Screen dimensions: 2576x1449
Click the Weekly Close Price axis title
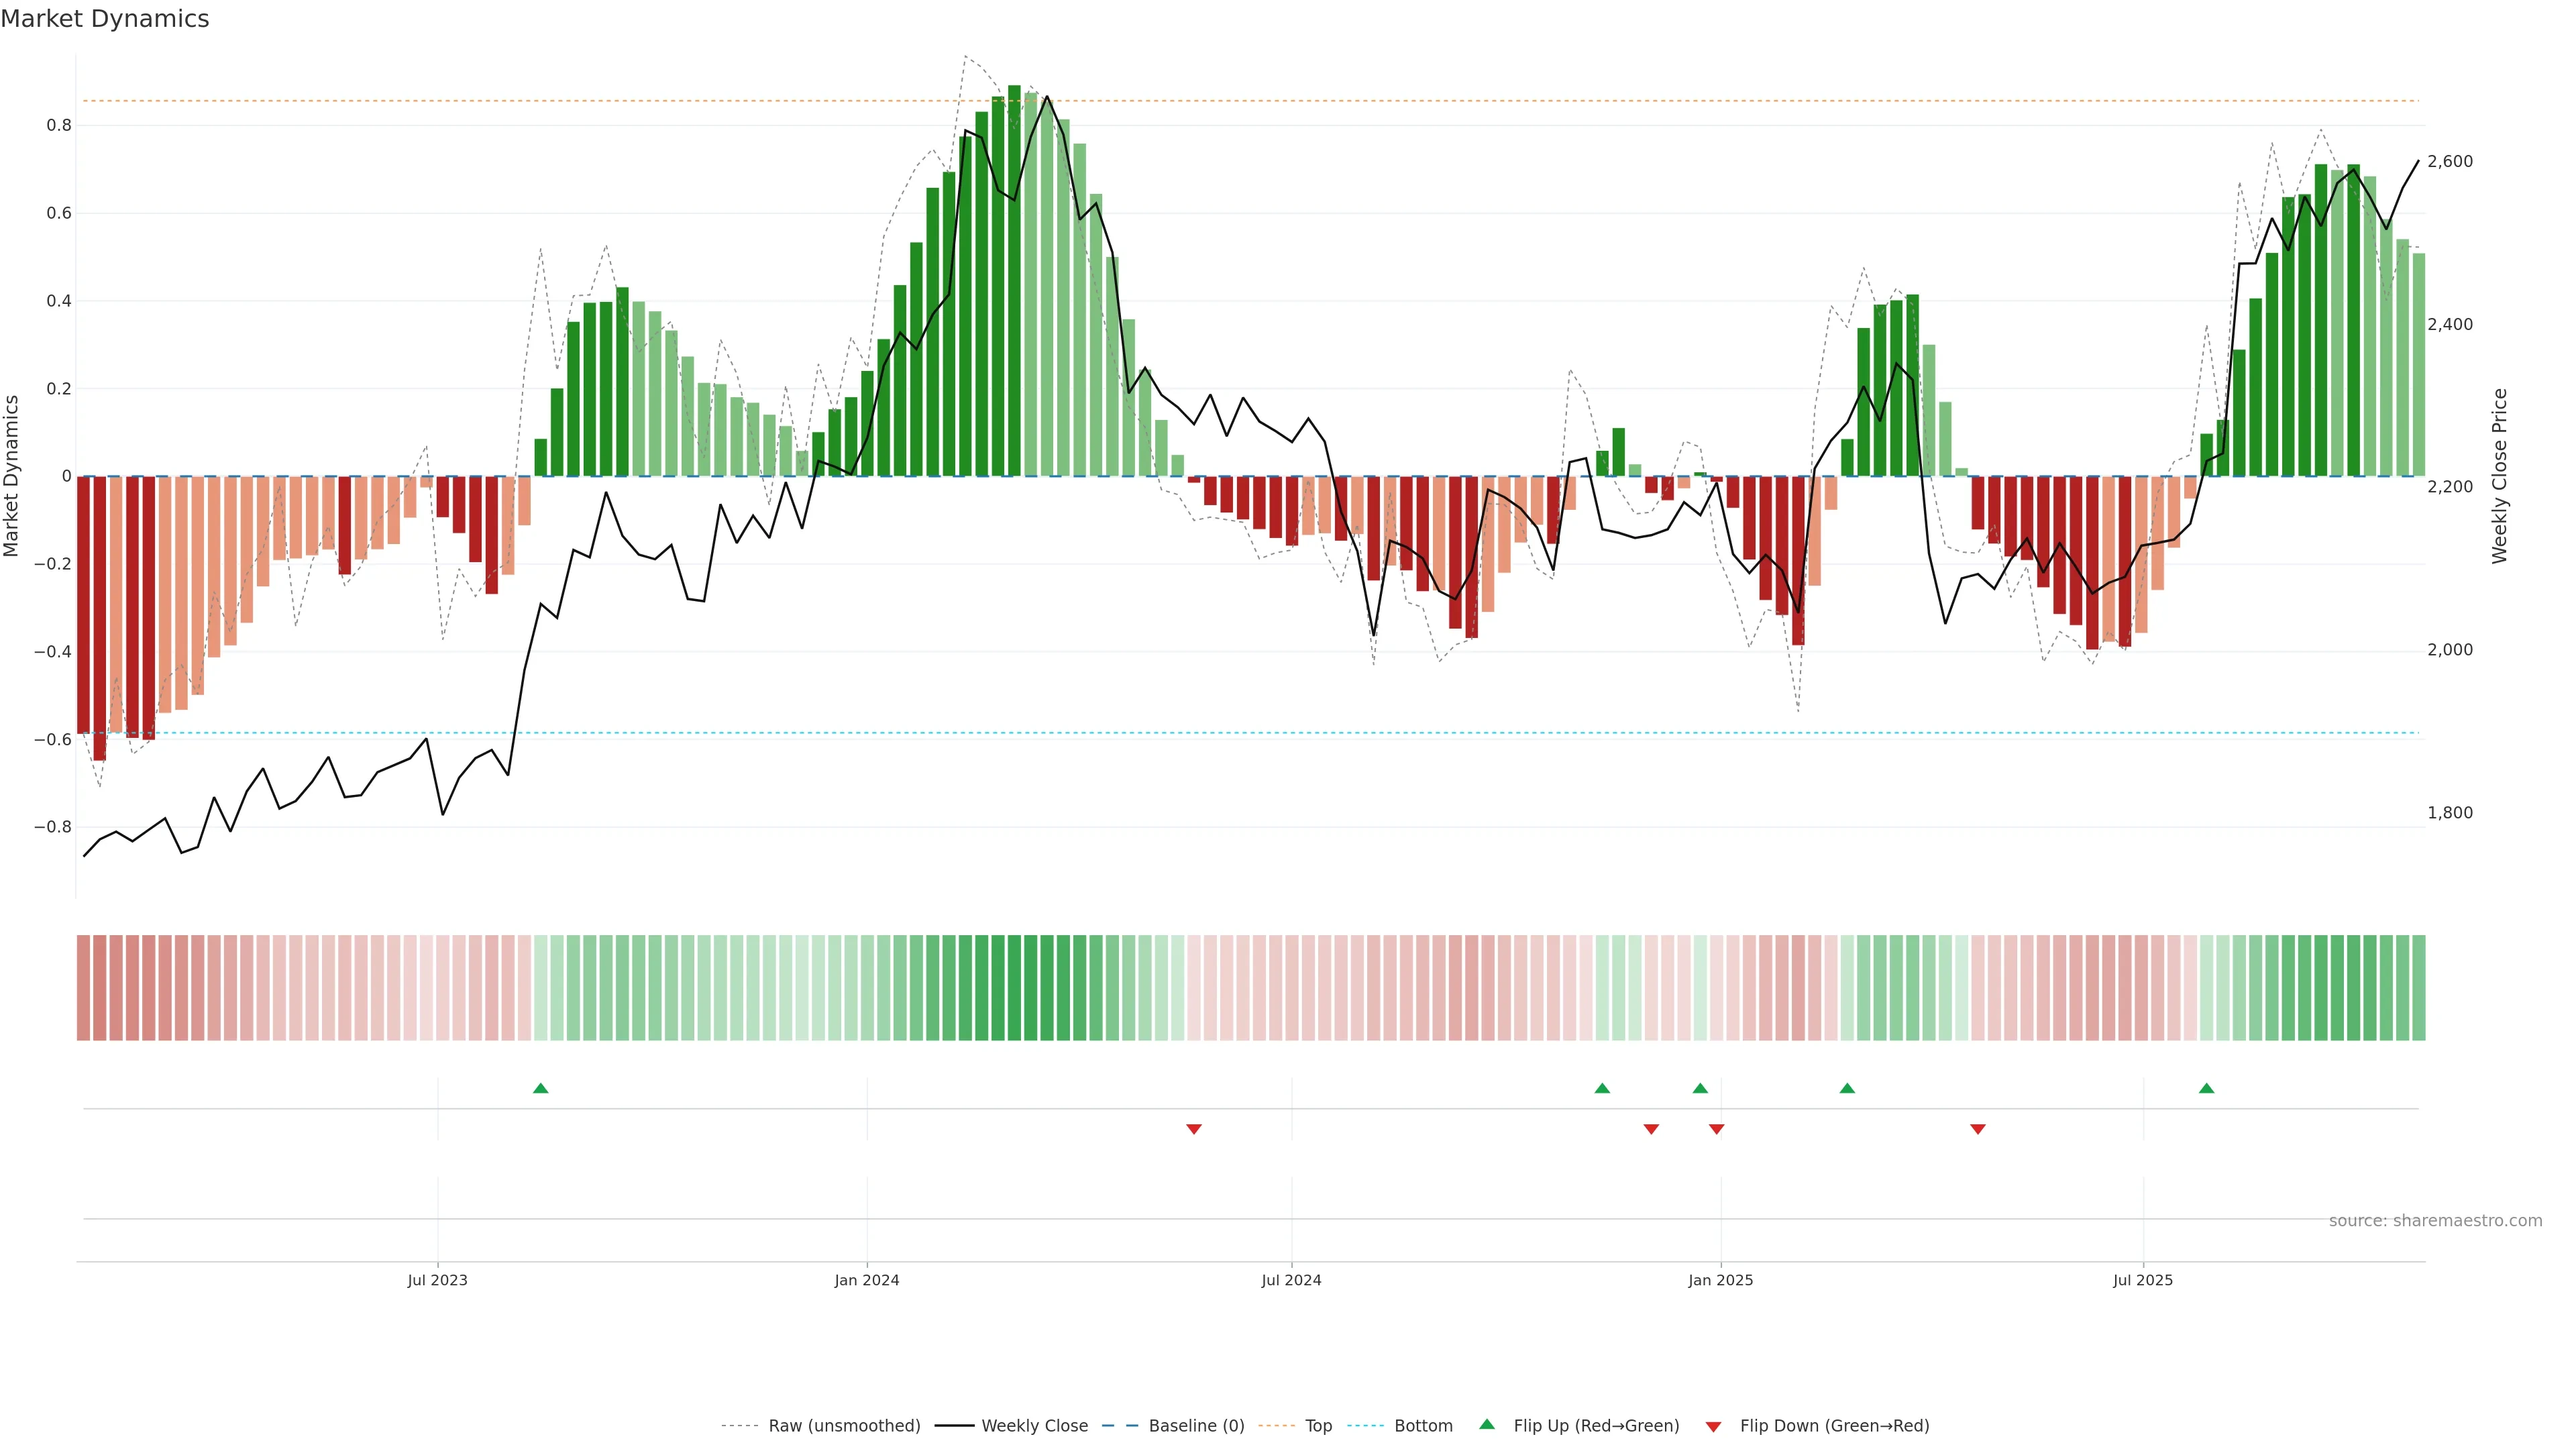tap(2499, 476)
